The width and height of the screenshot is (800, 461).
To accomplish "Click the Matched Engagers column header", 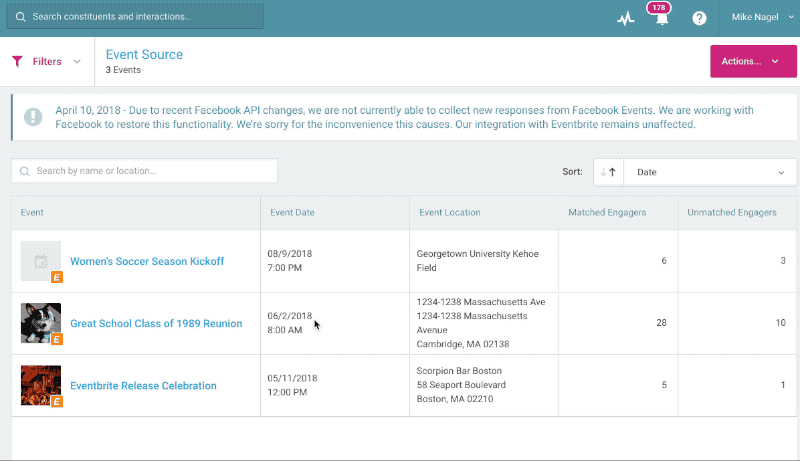I will (x=607, y=212).
